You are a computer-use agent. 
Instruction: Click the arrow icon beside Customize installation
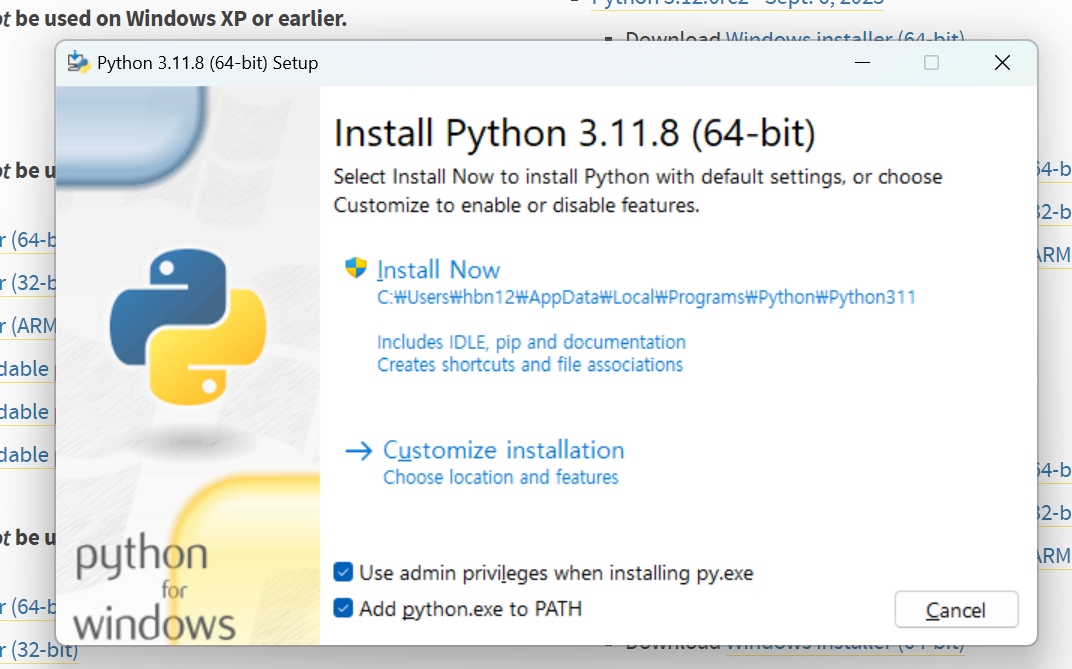click(x=358, y=451)
